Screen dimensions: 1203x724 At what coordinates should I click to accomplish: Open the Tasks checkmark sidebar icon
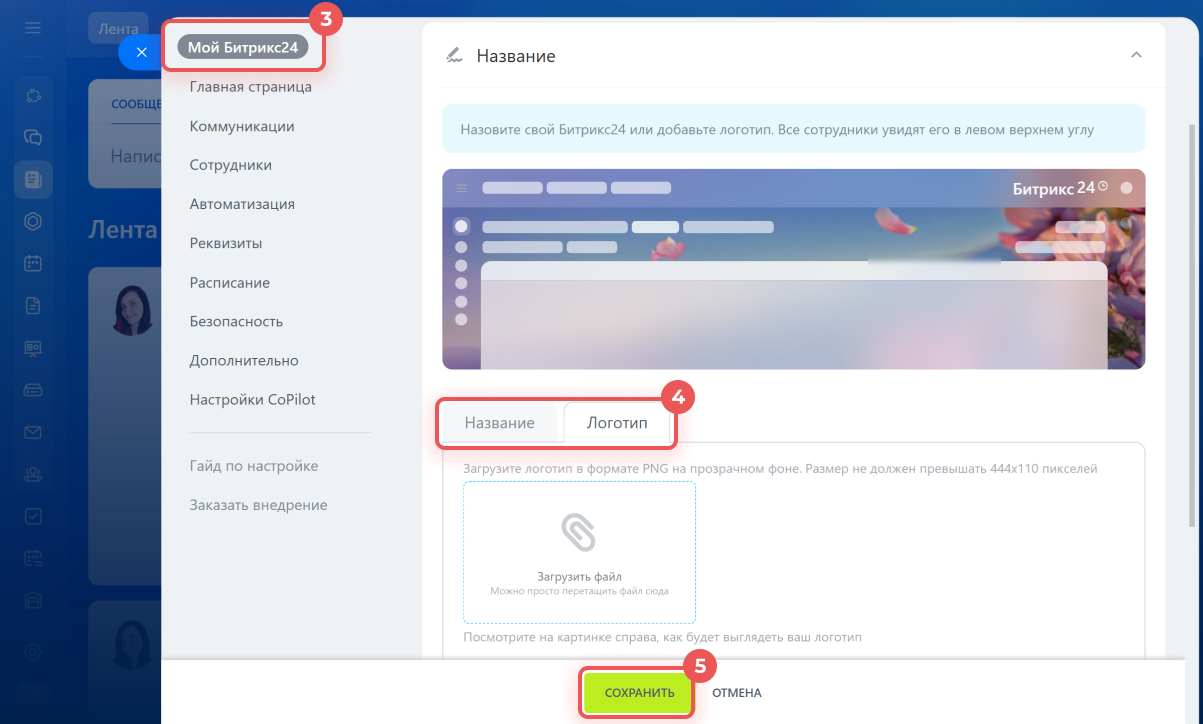(33, 516)
